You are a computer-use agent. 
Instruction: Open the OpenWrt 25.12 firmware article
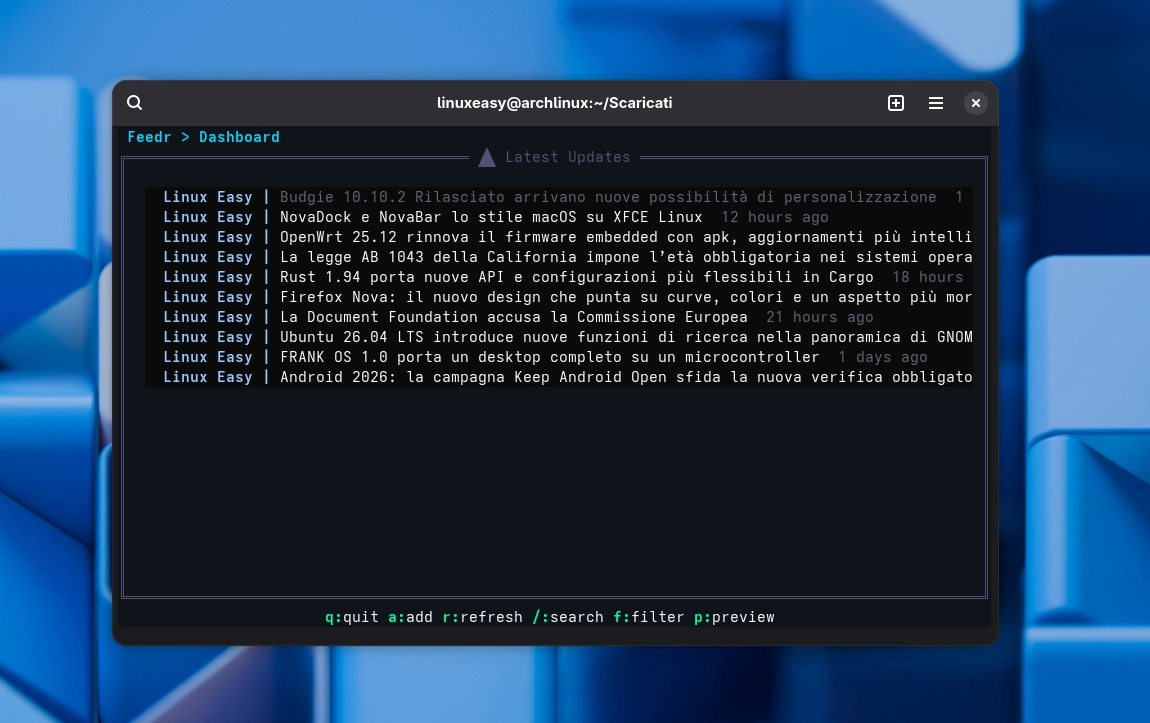pos(625,237)
